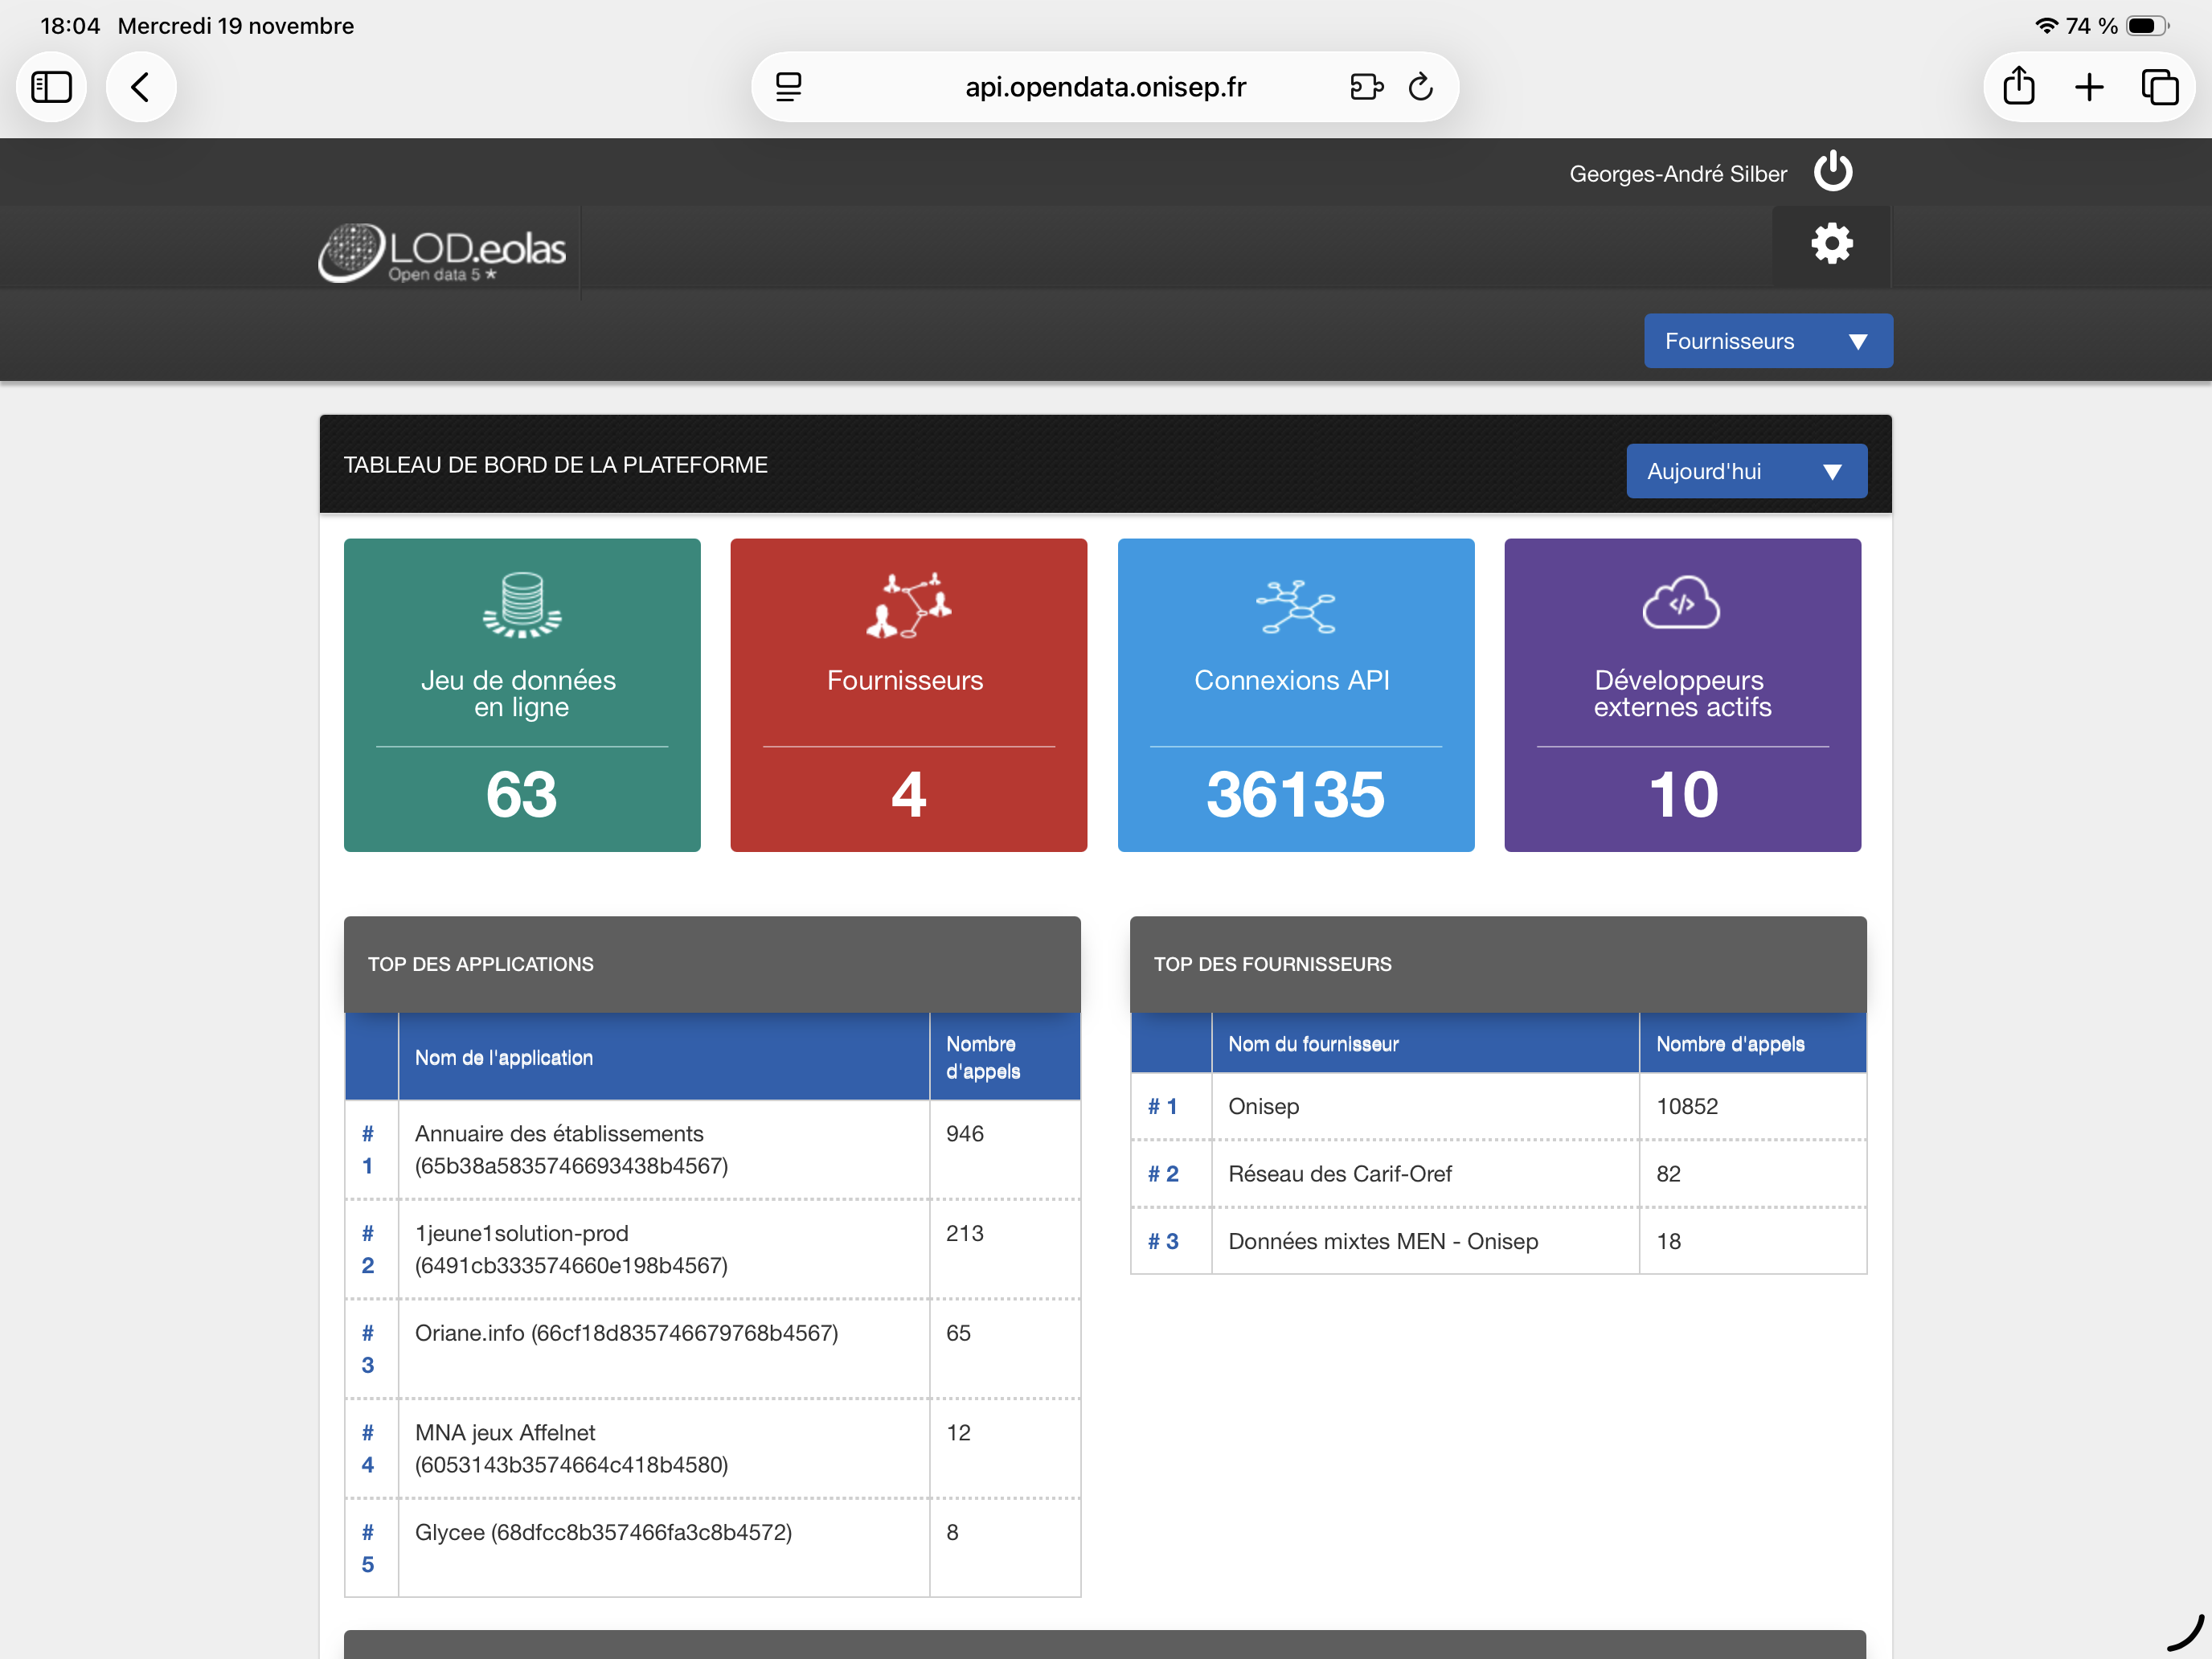Select the red Fournisseurs tile

pos(908,695)
